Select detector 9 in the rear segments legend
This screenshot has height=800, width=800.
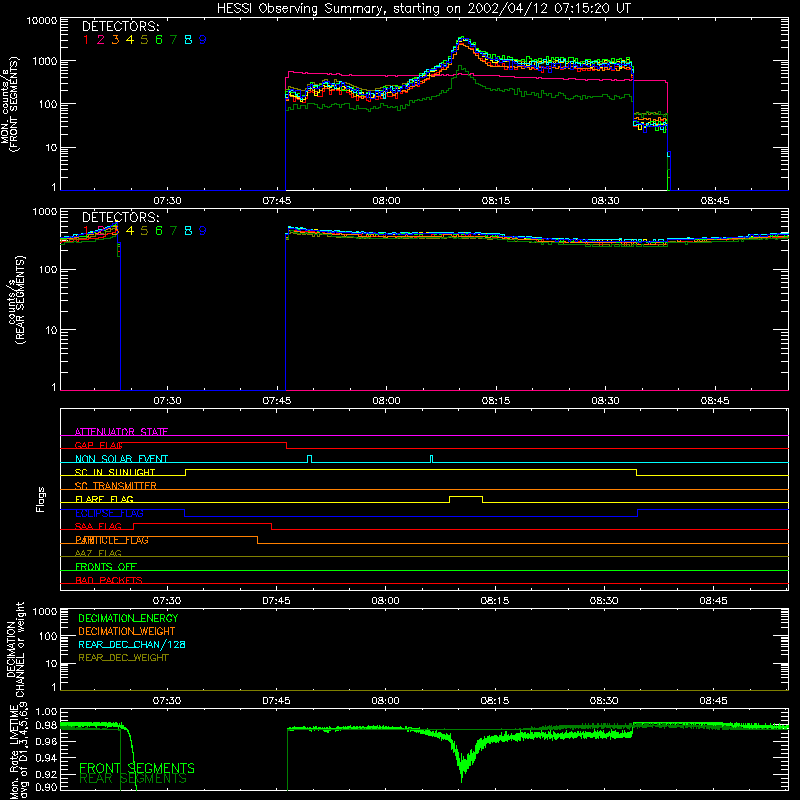[x=203, y=231]
